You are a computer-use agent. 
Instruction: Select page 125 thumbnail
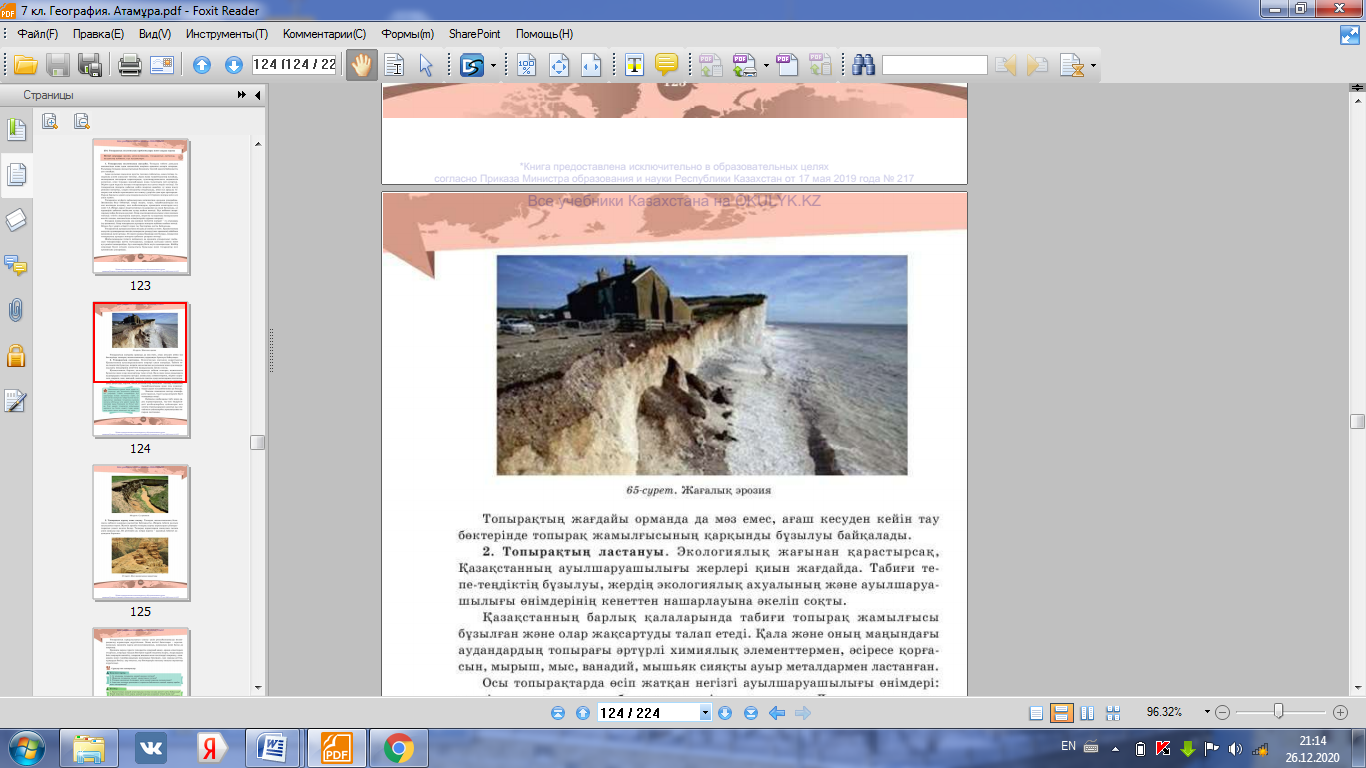coord(140,531)
